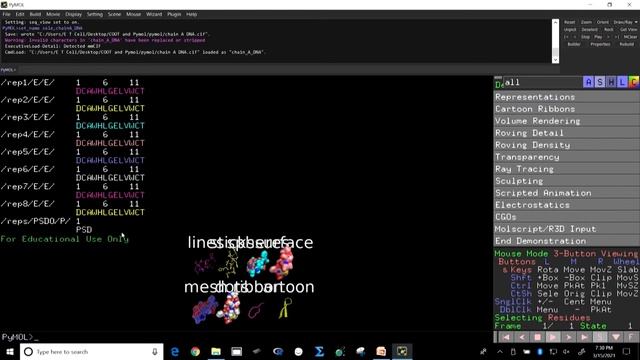Stop movie with red square button
640x360 pixels.
(537, 337)
